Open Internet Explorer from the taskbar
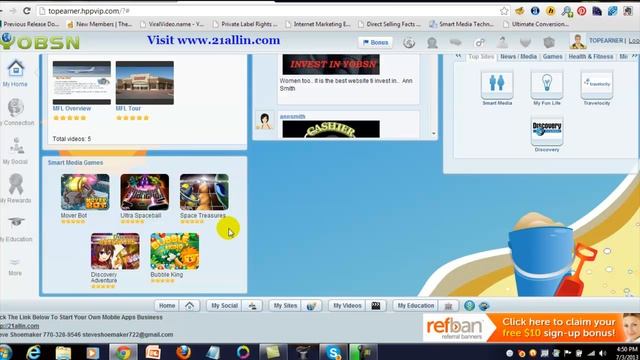The height and width of the screenshot is (360, 640). pyautogui.click(x=34, y=352)
